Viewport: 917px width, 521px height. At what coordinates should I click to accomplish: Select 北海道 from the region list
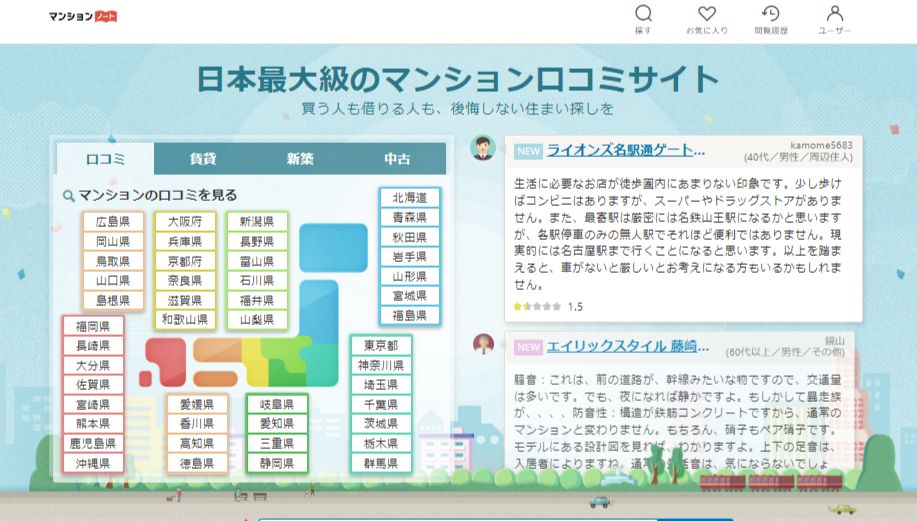(x=409, y=198)
